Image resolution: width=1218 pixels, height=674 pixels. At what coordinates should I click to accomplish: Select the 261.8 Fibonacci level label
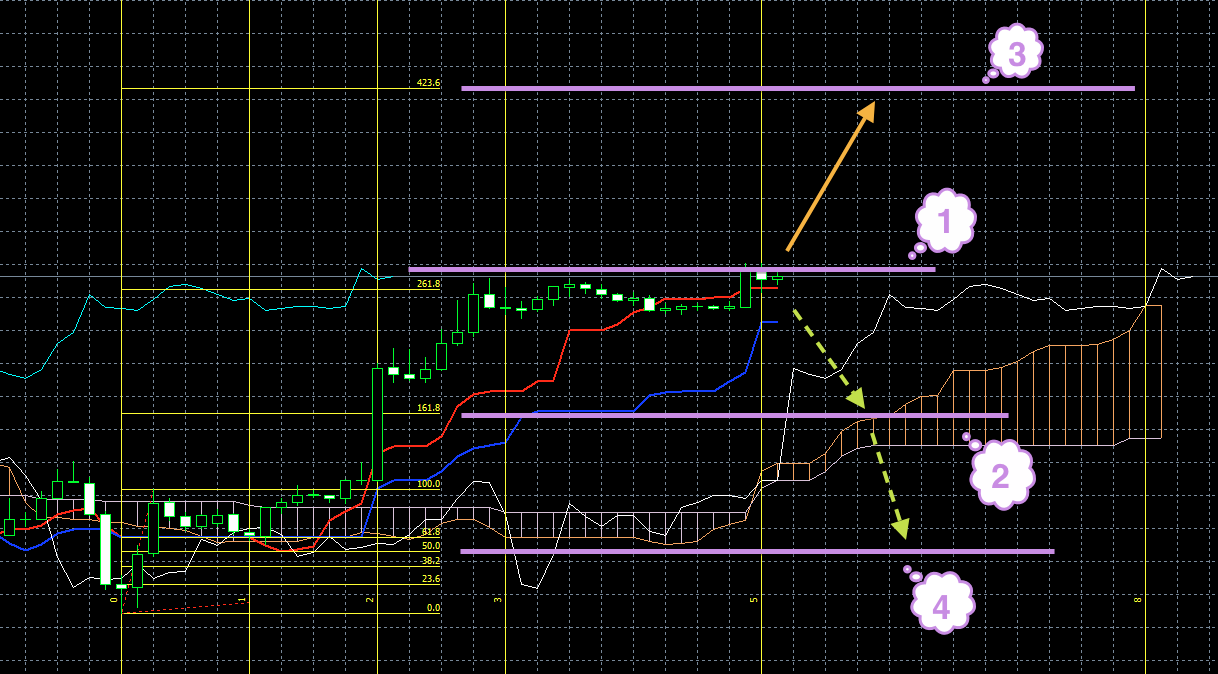point(428,284)
